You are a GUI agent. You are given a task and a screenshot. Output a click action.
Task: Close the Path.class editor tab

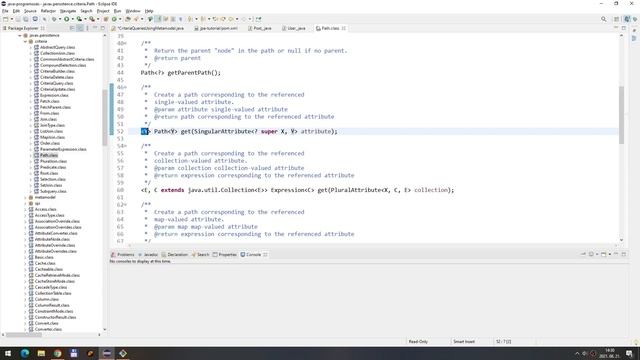point(344,28)
